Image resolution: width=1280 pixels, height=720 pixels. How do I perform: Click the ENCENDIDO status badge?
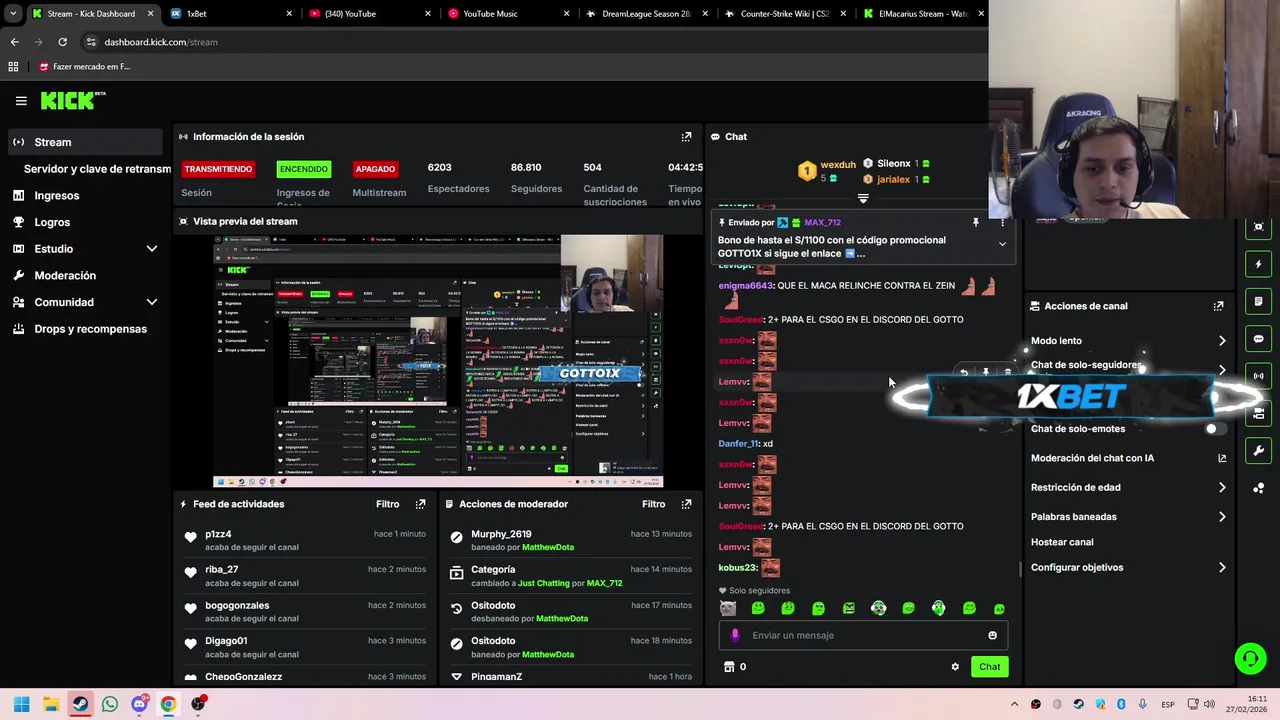[x=303, y=169]
